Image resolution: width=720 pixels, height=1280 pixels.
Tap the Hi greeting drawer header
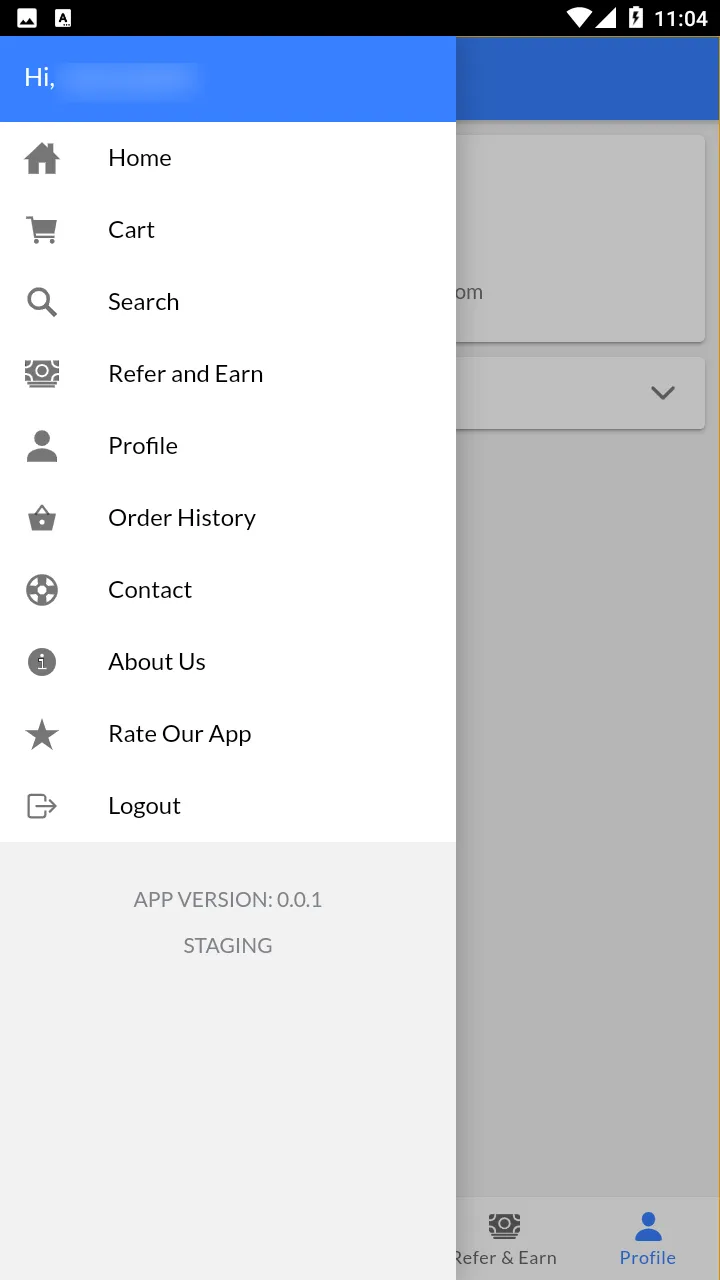pos(227,79)
